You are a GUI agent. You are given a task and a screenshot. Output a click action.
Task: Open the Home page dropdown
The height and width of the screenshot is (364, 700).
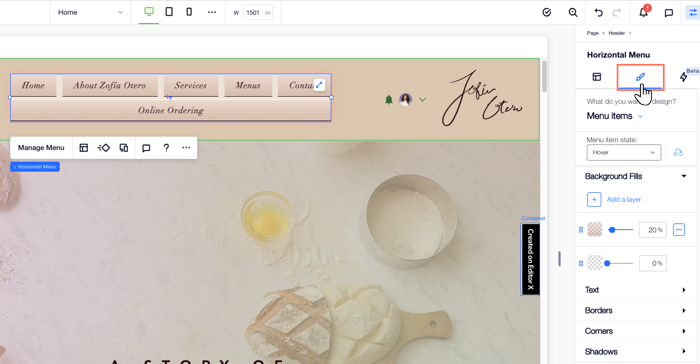click(90, 13)
